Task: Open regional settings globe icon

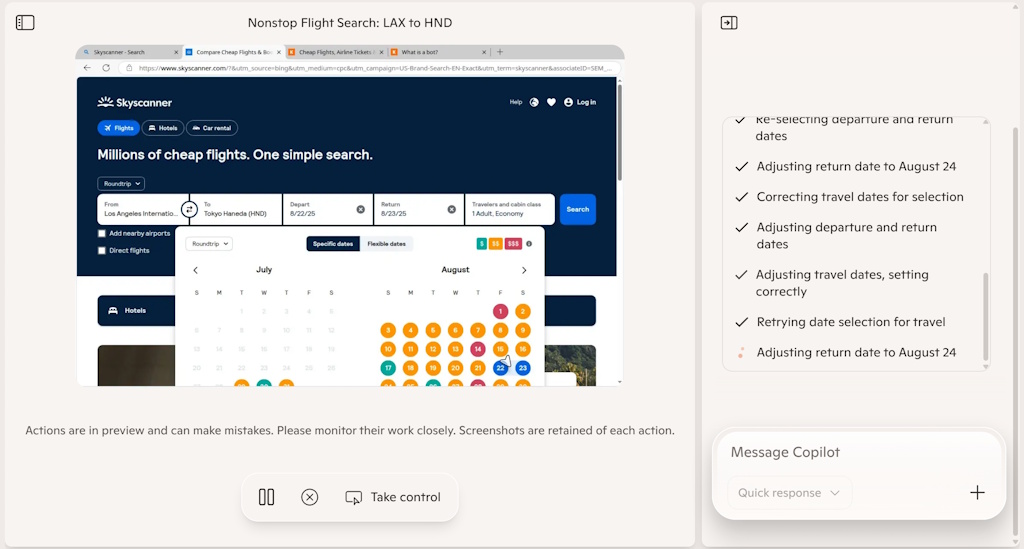Action: click(534, 102)
